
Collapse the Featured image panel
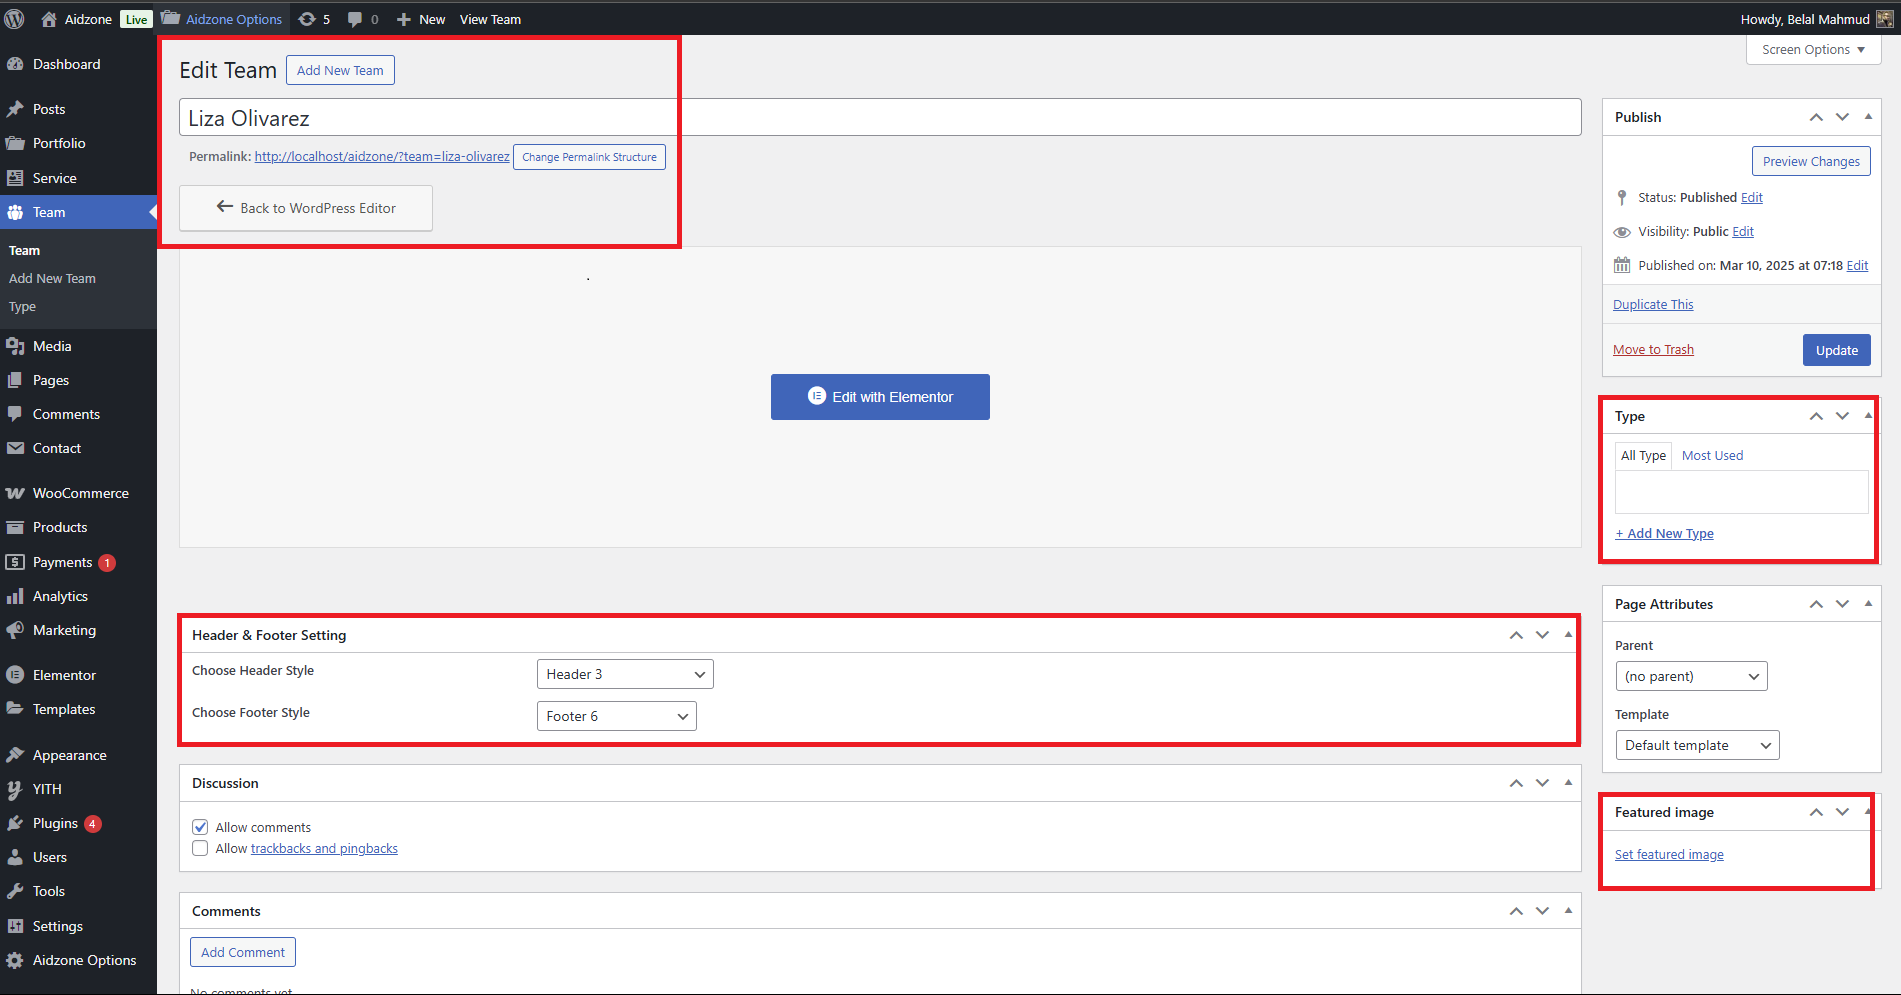(x=1867, y=812)
